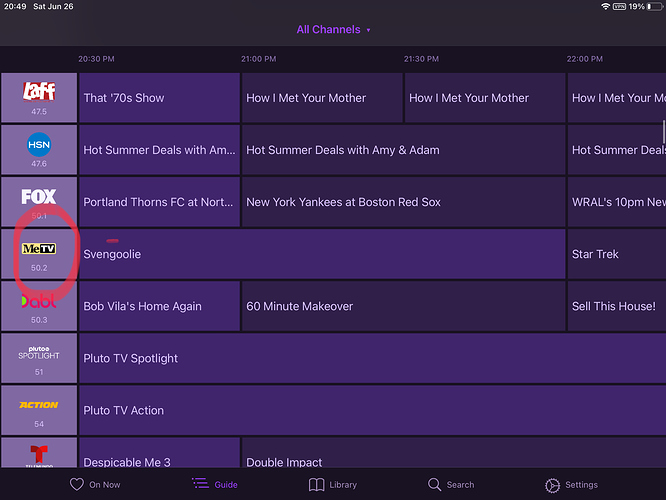Open the Search tab
Image resolution: width=666 pixels, height=500 pixels.
coord(451,484)
